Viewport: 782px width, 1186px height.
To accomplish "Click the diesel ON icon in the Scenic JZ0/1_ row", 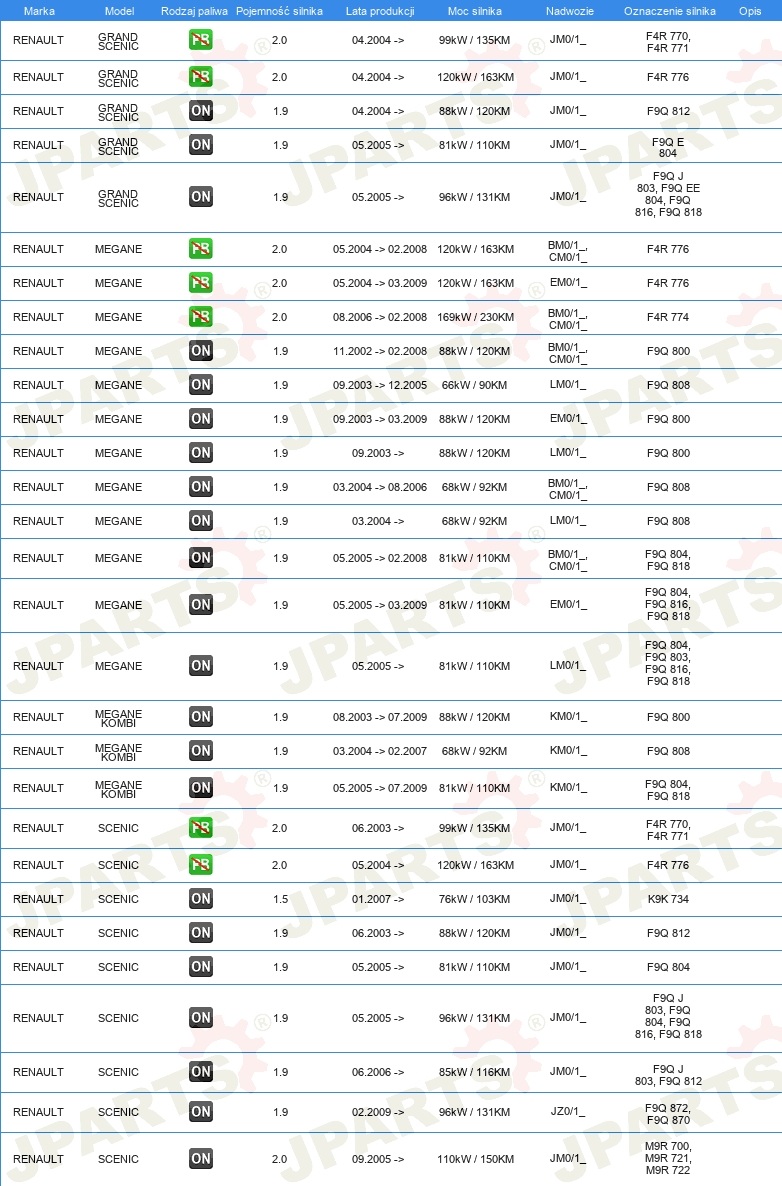I will (x=200, y=1112).
